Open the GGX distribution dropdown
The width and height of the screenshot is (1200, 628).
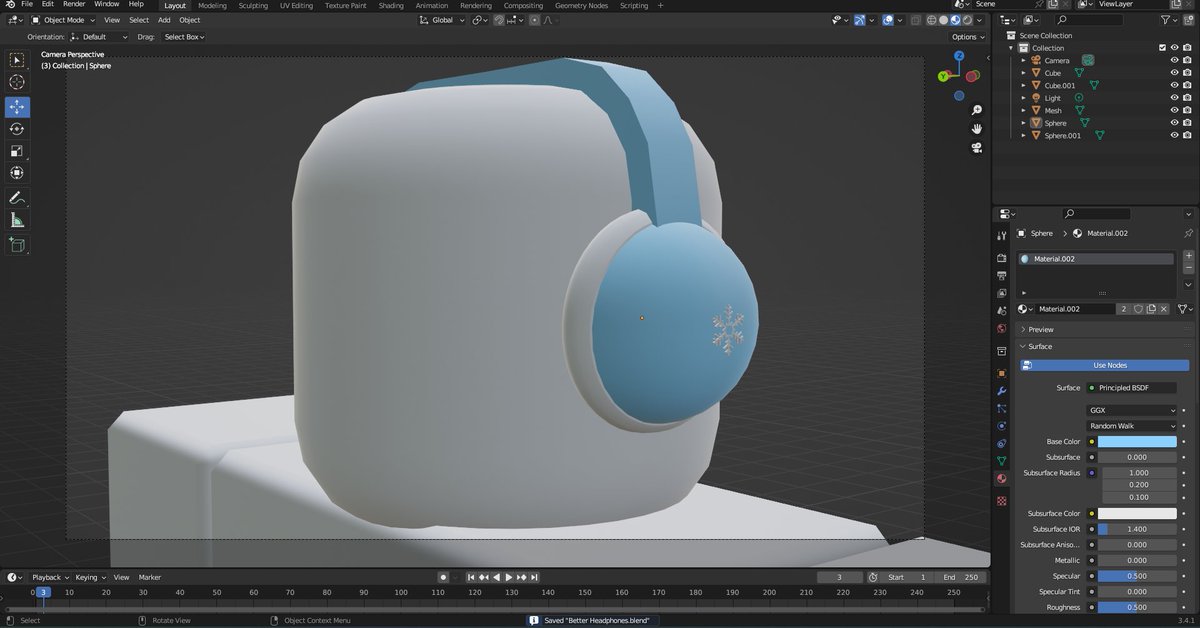1132,410
